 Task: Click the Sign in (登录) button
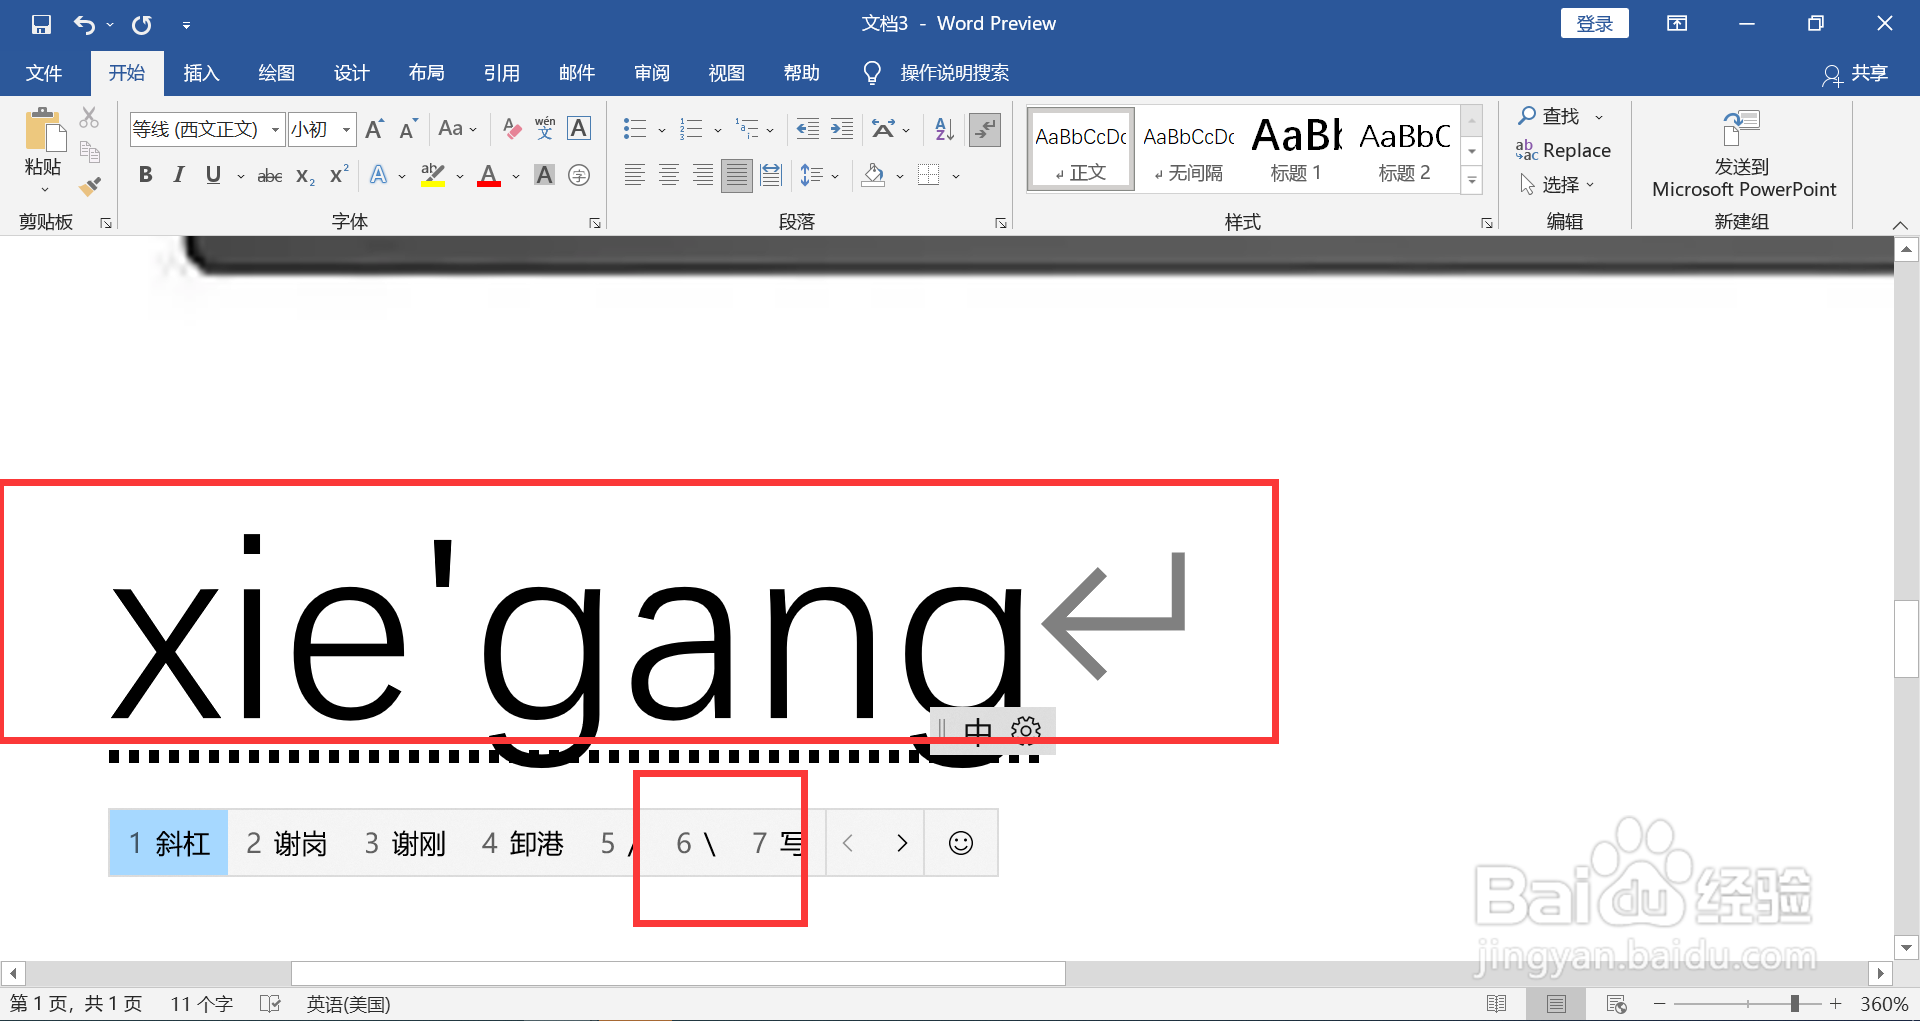[x=1594, y=24]
